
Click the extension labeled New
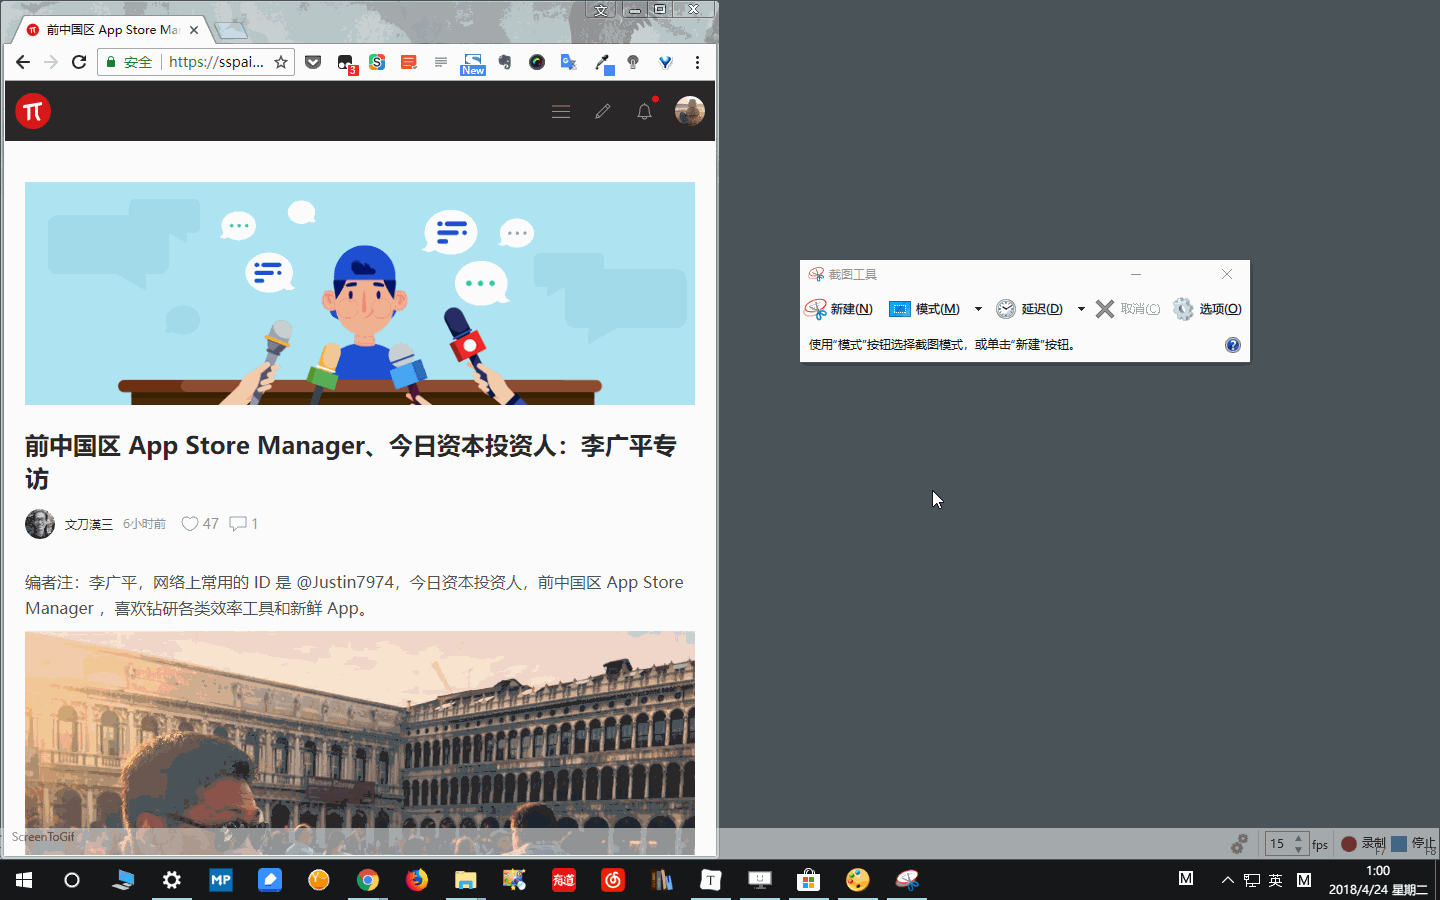473,64
